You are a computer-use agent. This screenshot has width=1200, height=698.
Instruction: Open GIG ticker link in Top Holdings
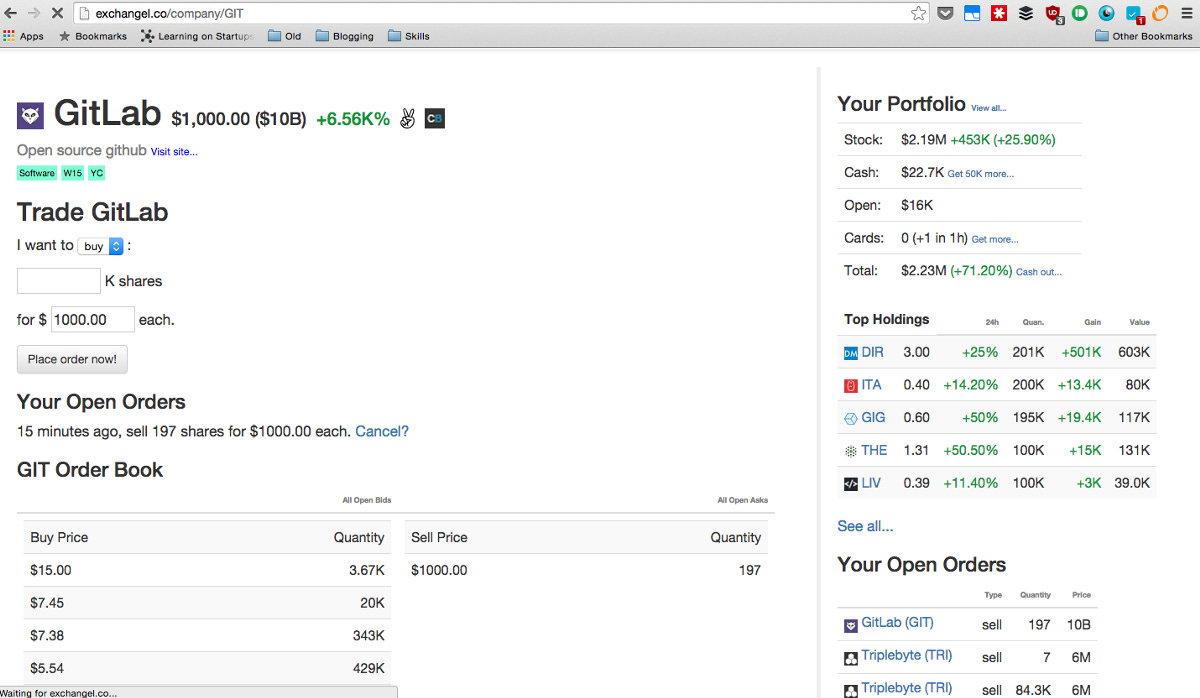click(x=873, y=418)
